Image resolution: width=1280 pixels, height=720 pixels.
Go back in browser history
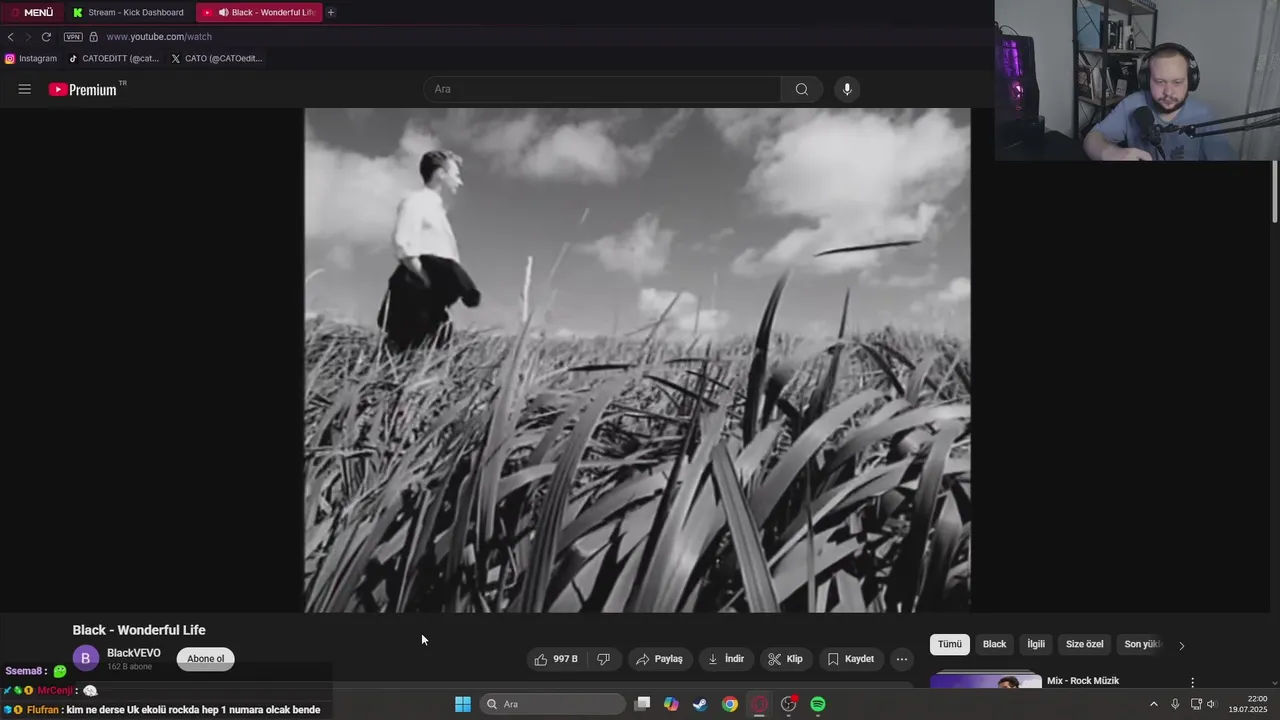click(x=10, y=37)
